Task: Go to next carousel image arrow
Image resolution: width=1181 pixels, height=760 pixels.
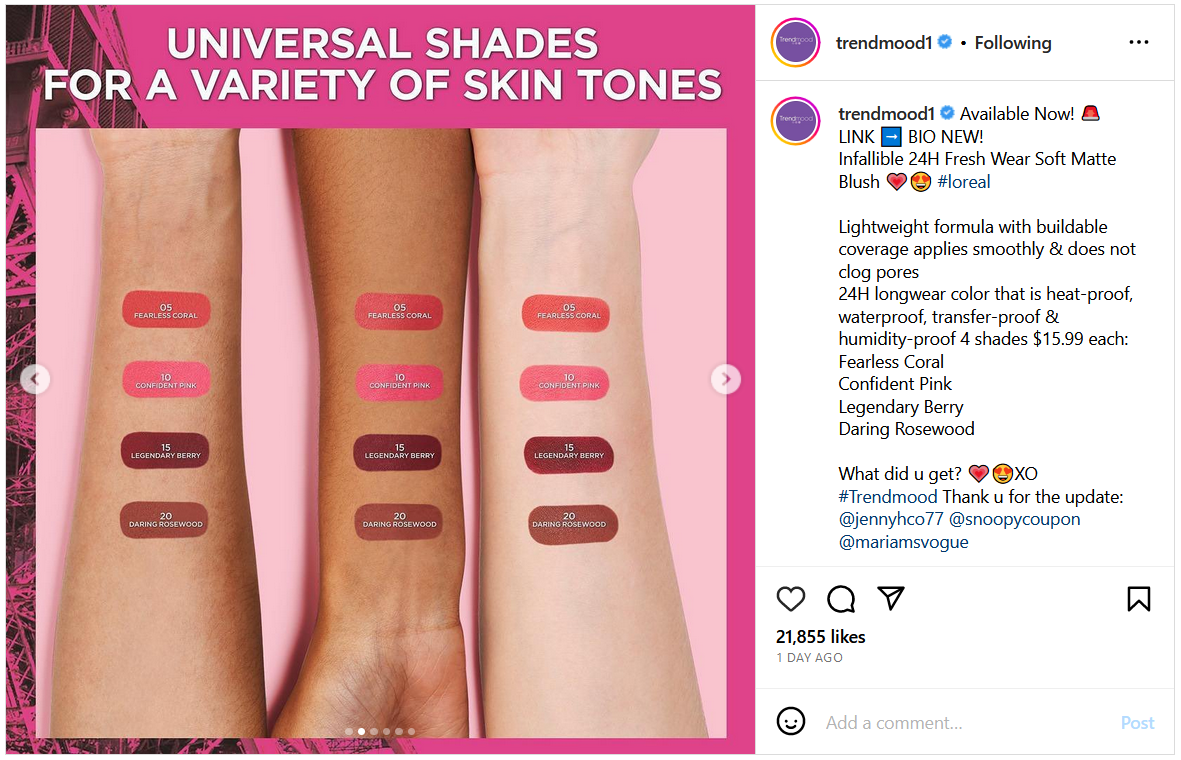Action: click(725, 379)
